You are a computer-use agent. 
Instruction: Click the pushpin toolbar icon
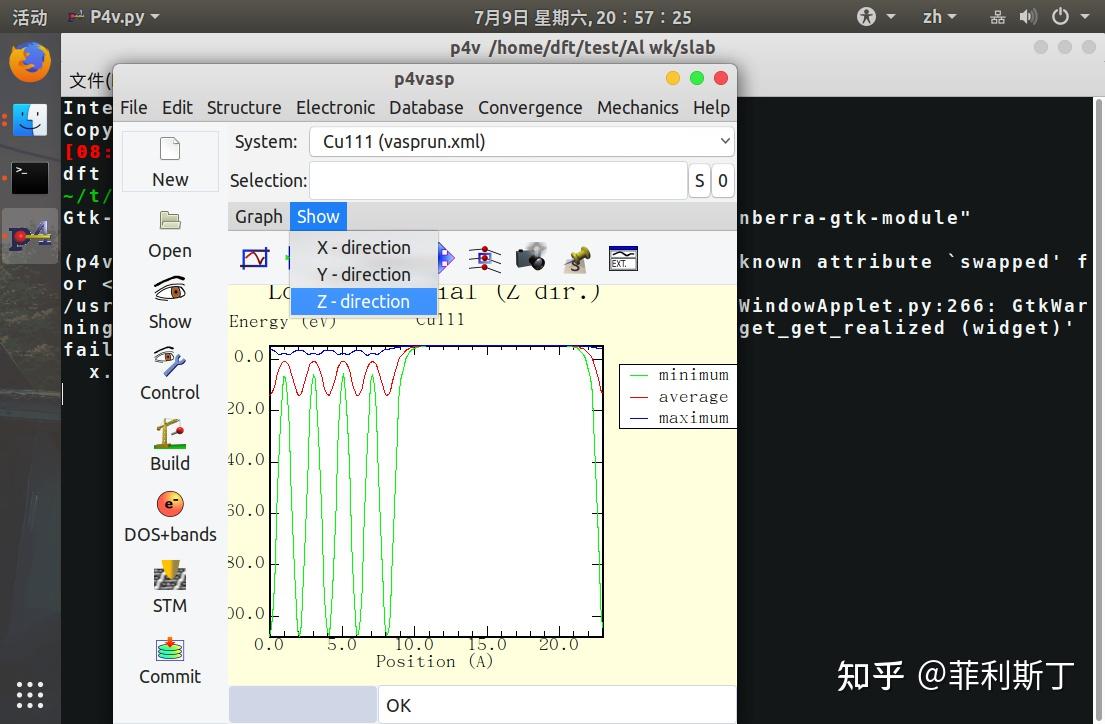click(x=577, y=259)
